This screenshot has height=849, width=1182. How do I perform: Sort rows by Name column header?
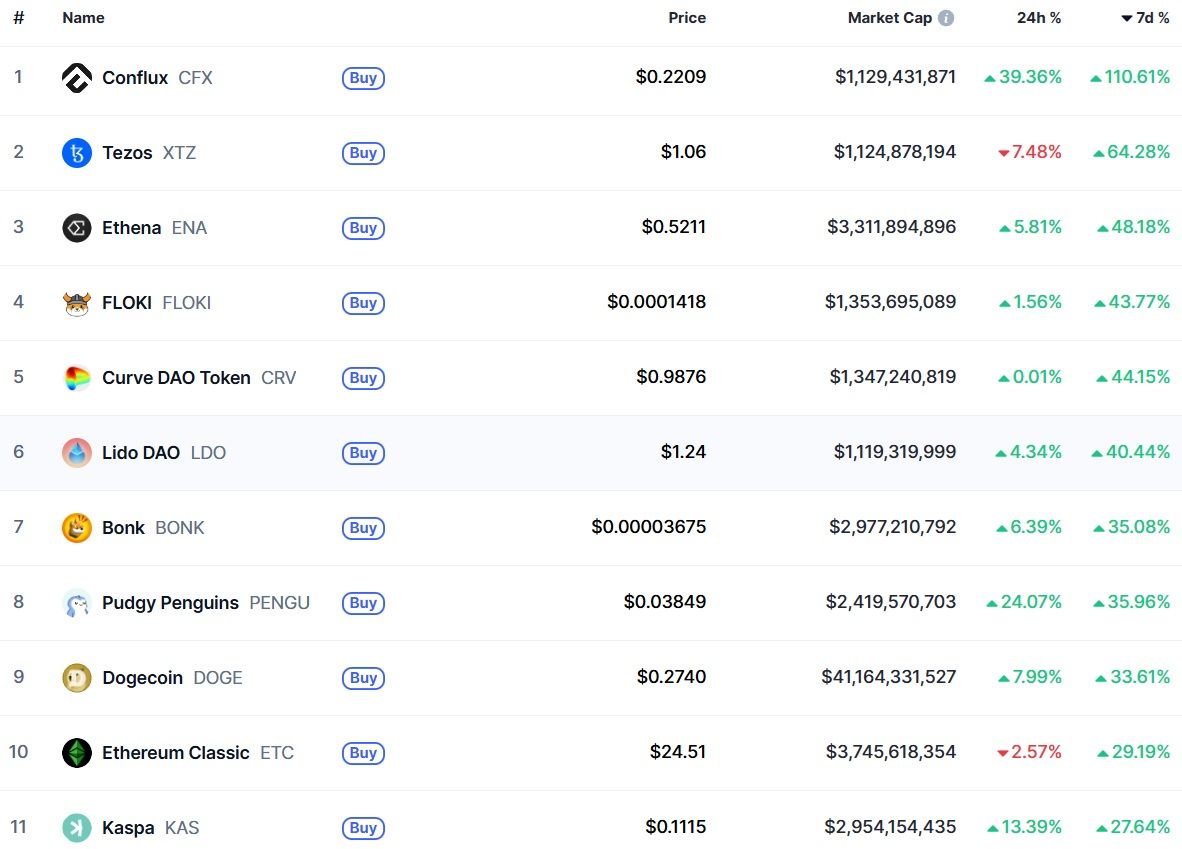[83, 18]
